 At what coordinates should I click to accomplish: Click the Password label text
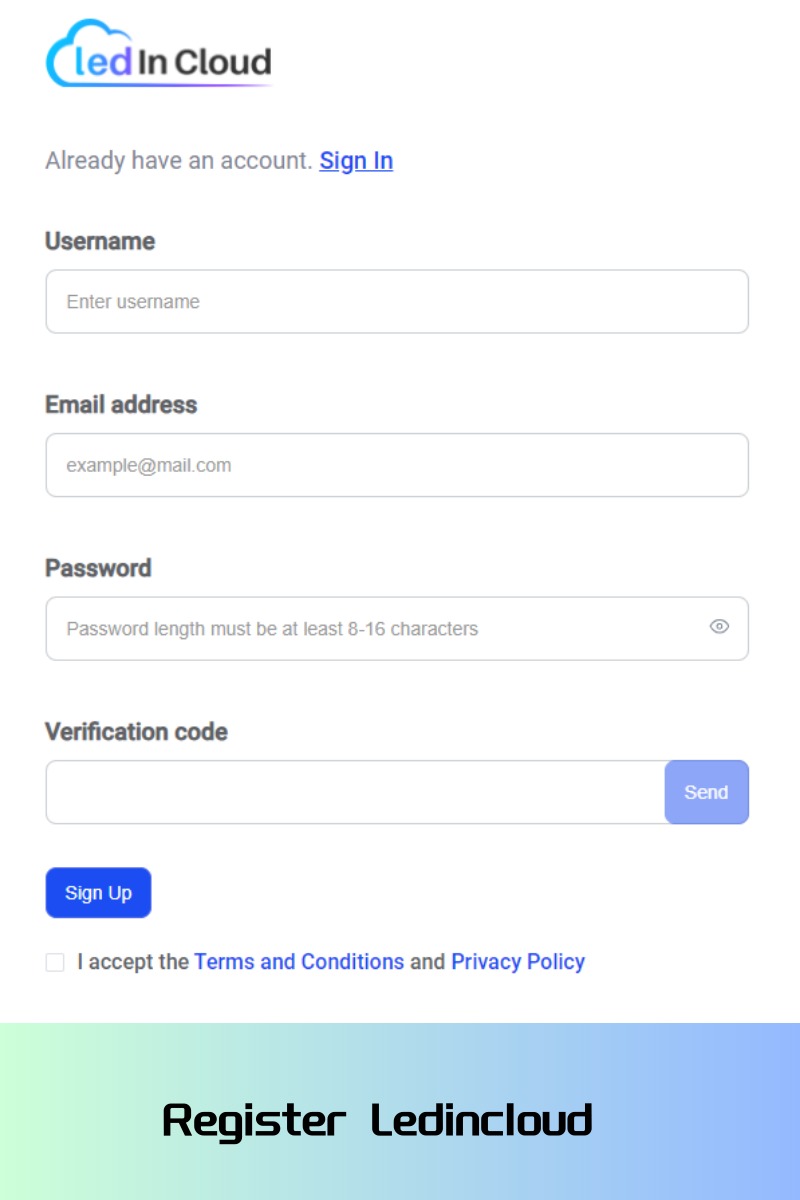click(x=98, y=568)
